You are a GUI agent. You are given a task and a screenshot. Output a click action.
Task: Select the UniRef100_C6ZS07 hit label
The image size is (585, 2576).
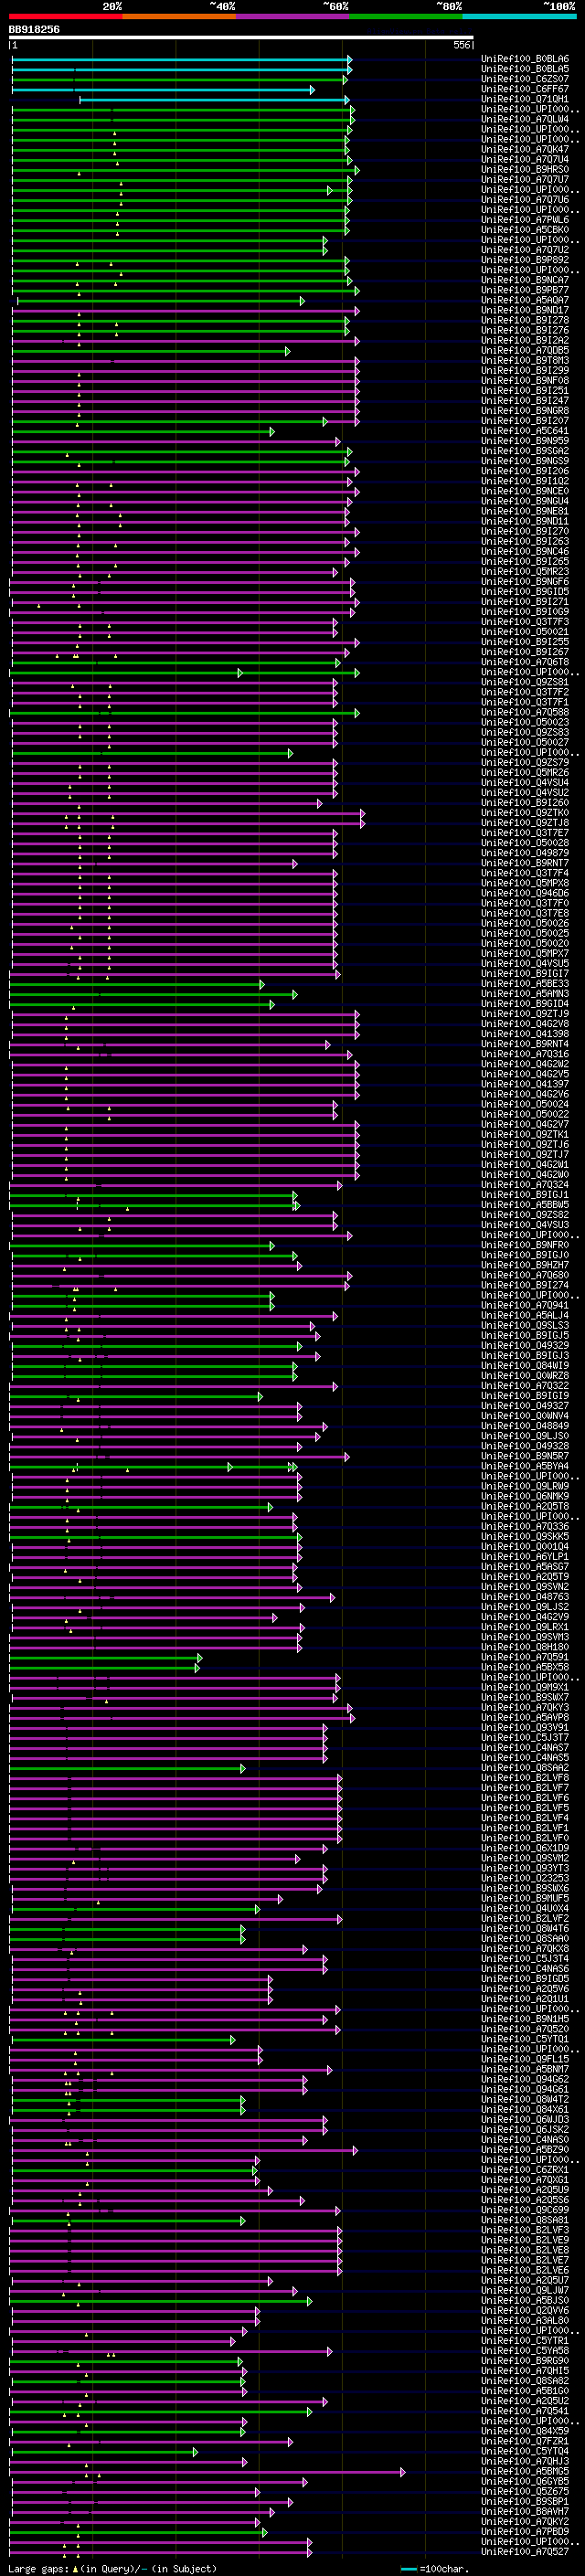click(525, 79)
